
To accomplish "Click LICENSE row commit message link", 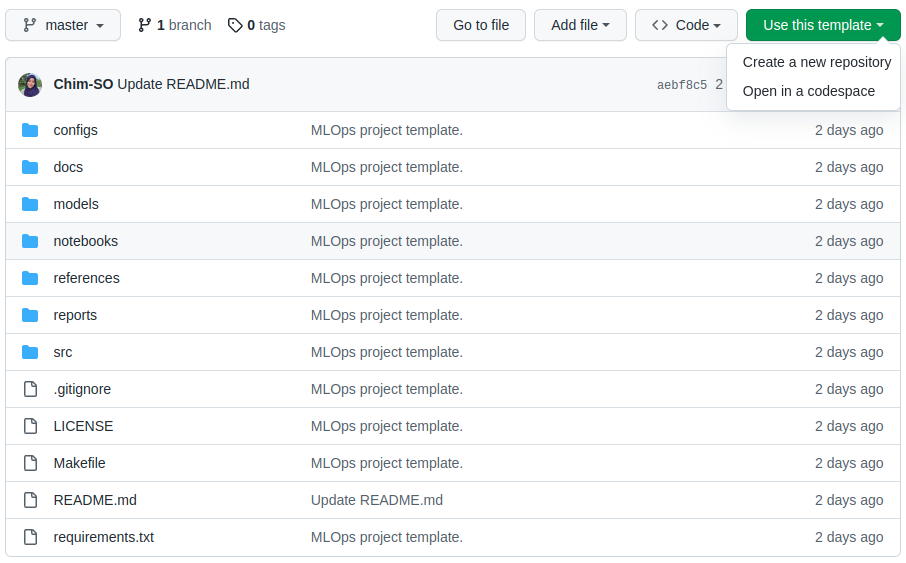I will (387, 426).
